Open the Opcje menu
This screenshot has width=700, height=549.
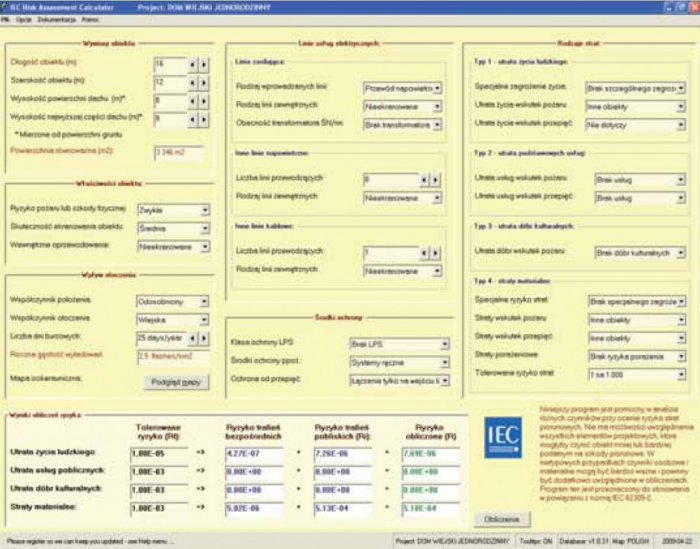point(24,20)
